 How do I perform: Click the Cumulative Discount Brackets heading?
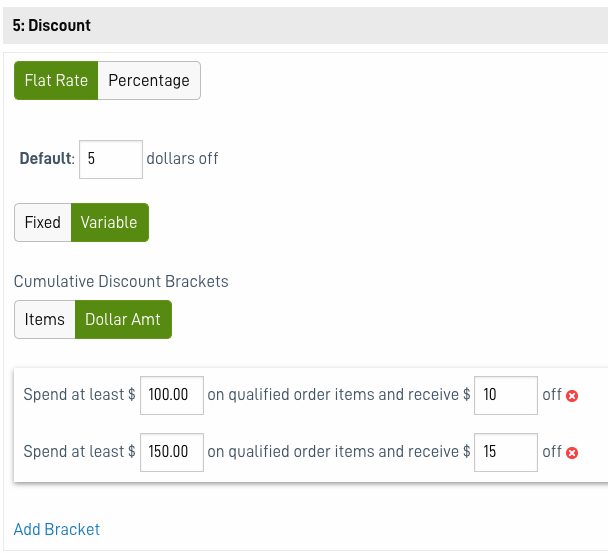pos(121,282)
